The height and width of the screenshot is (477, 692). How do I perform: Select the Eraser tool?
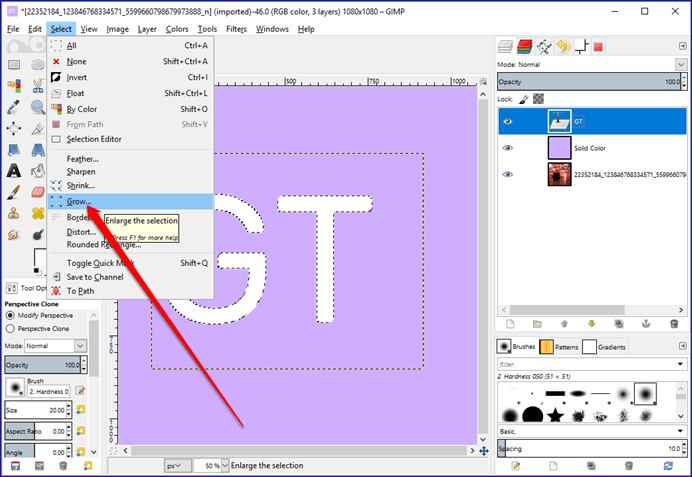point(38,192)
